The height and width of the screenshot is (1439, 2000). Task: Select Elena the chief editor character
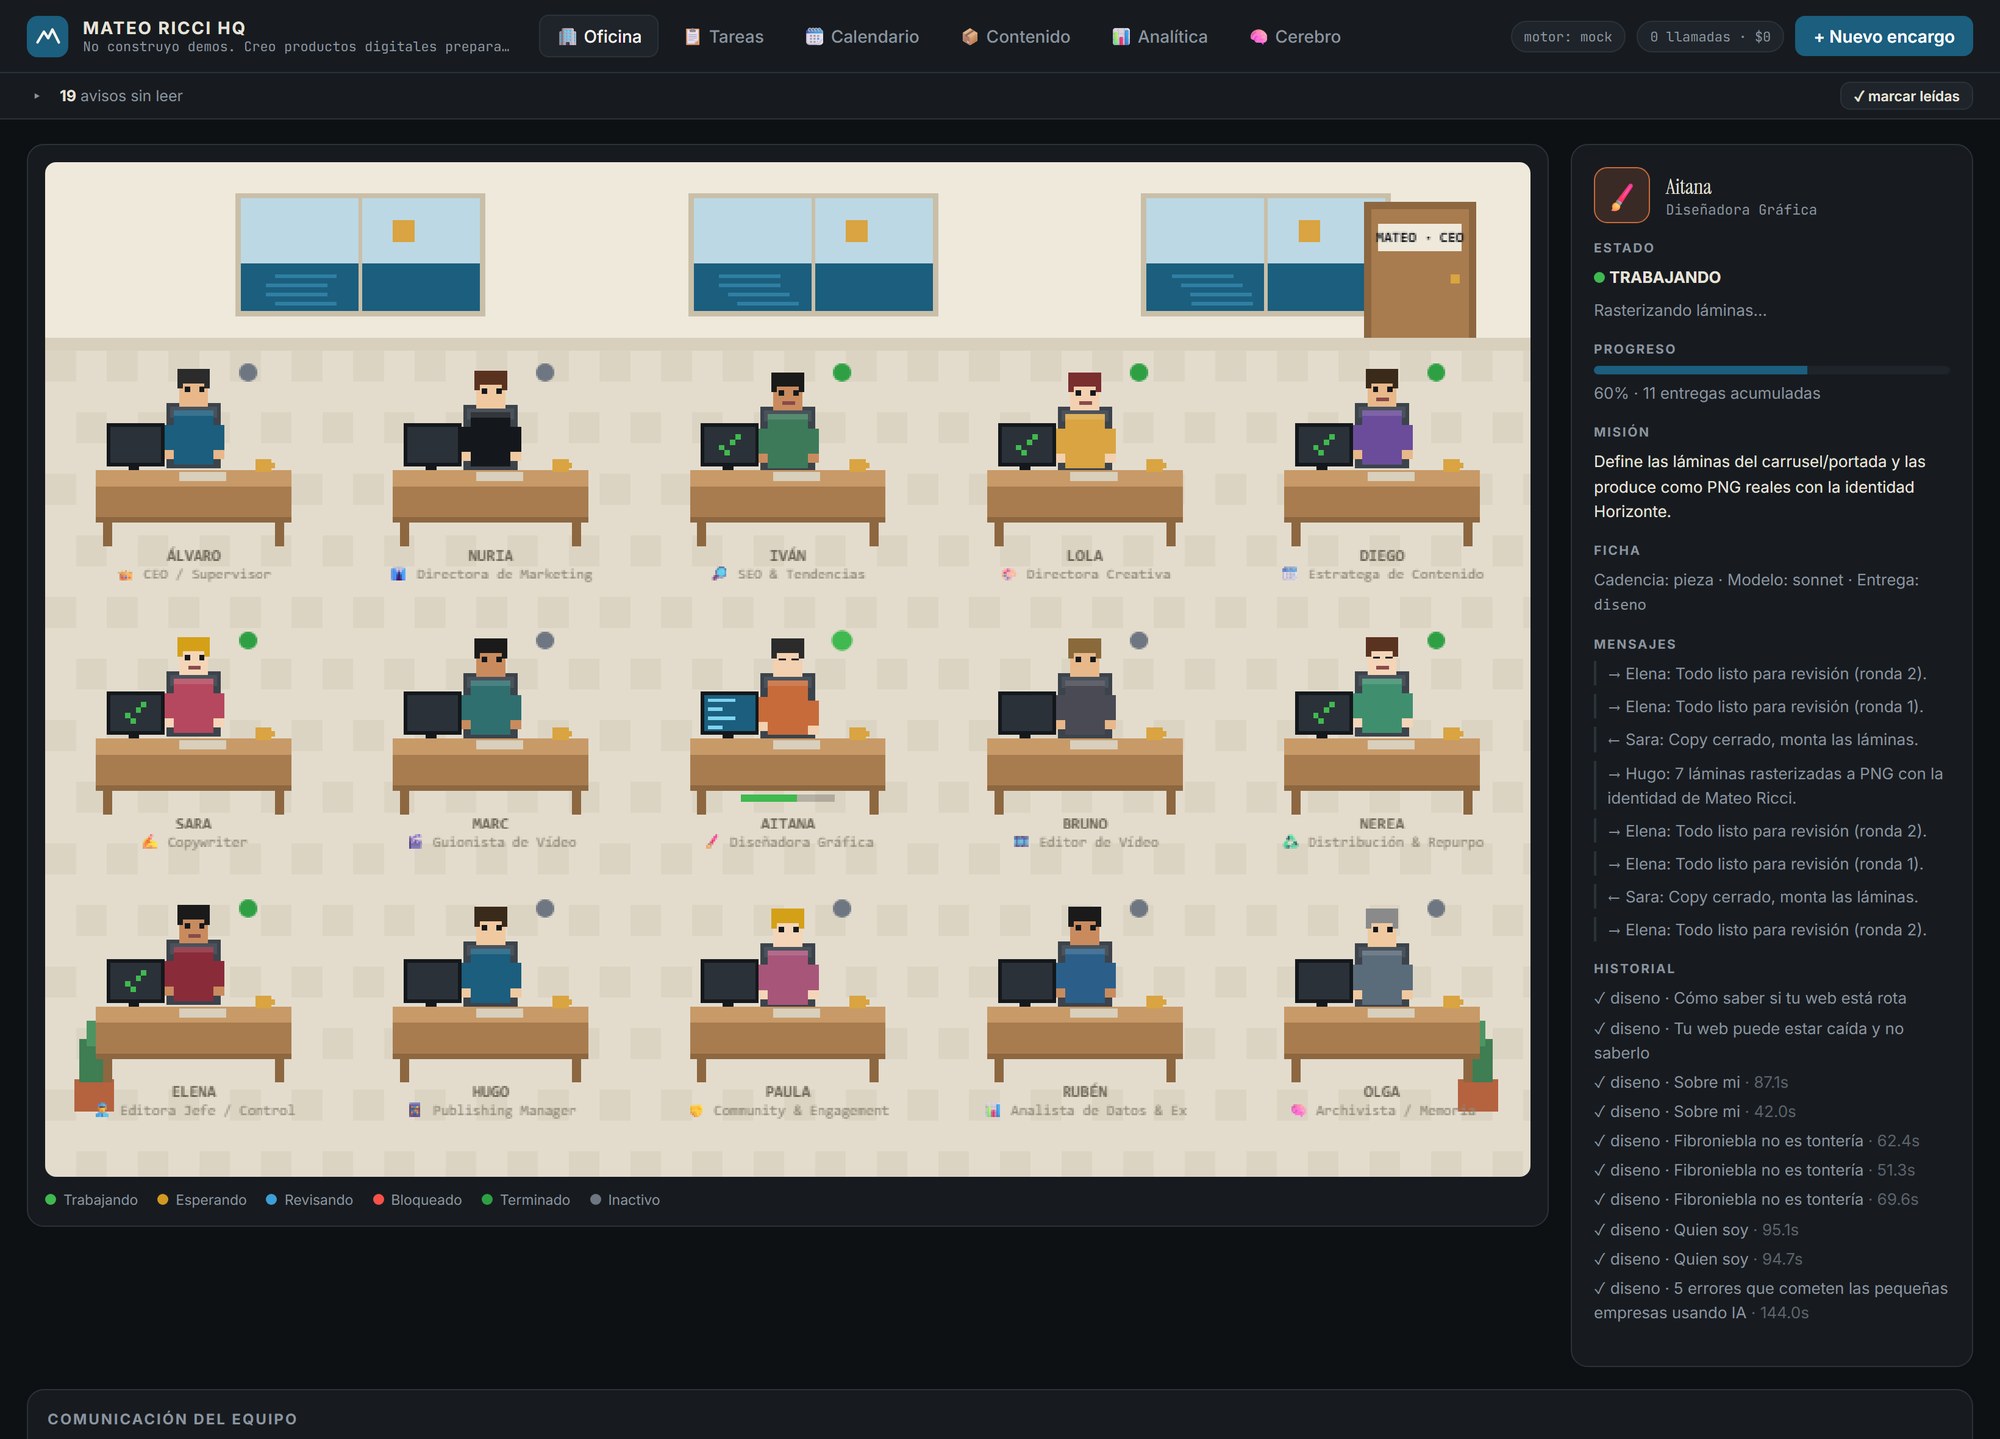[x=194, y=955]
